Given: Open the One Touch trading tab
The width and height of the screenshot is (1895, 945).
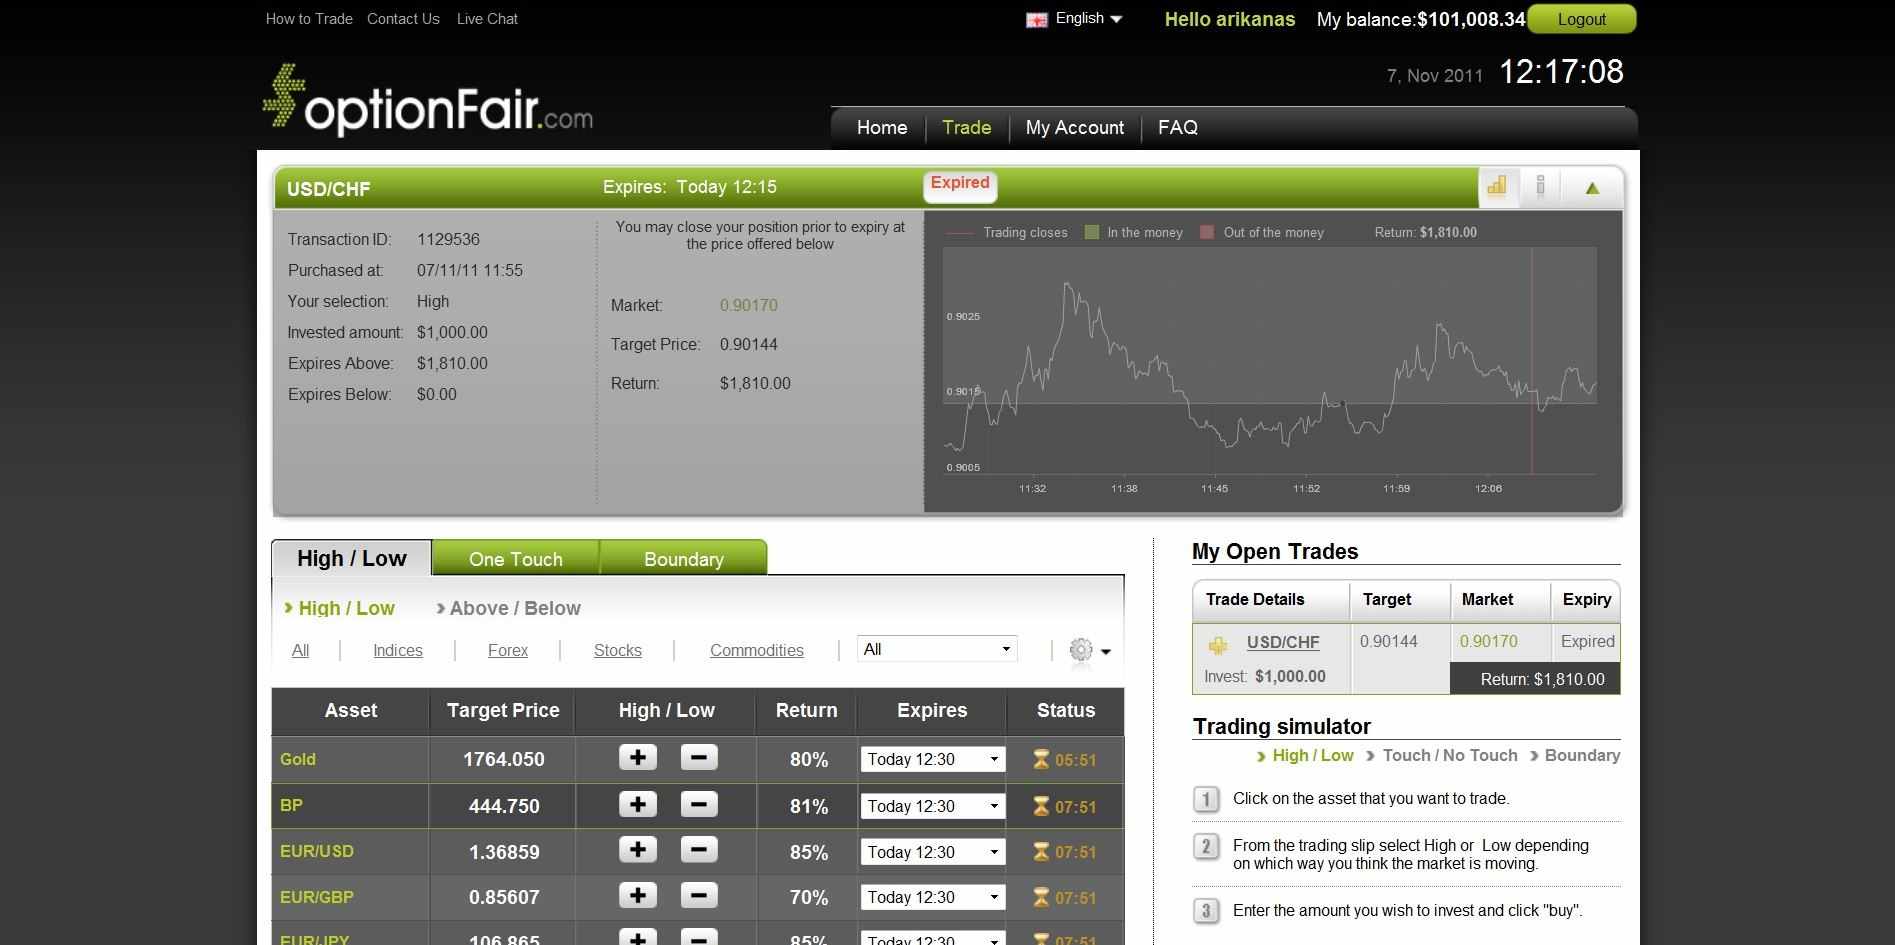Looking at the screenshot, I should 515,558.
